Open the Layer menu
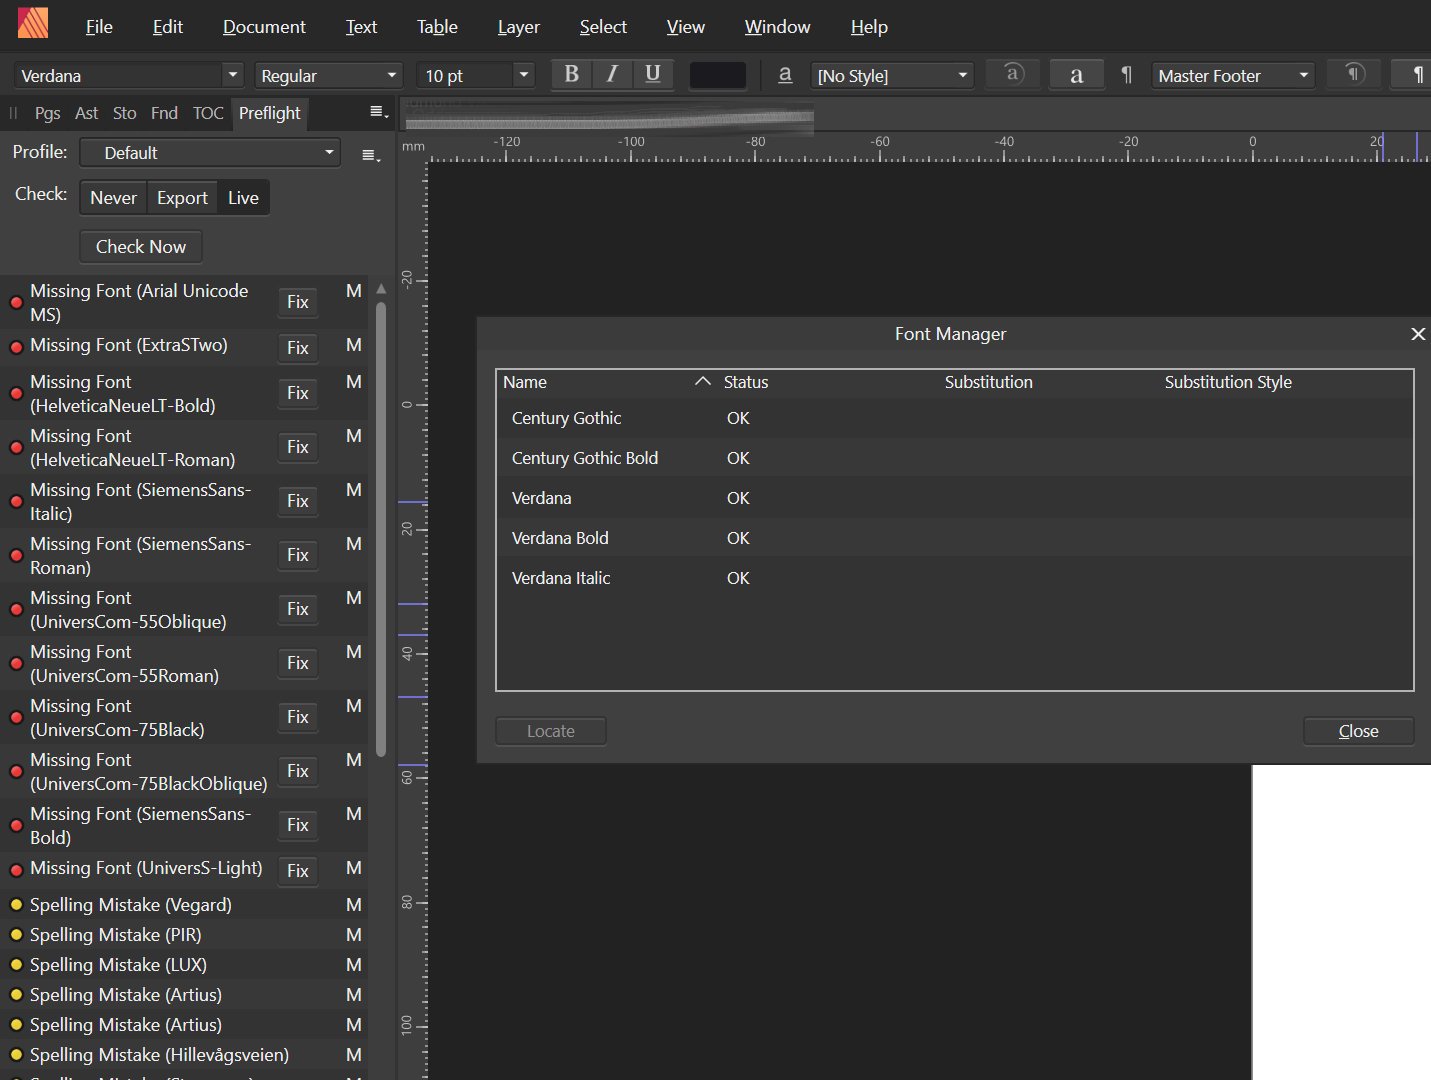The image size is (1431, 1080). pyautogui.click(x=518, y=27)
